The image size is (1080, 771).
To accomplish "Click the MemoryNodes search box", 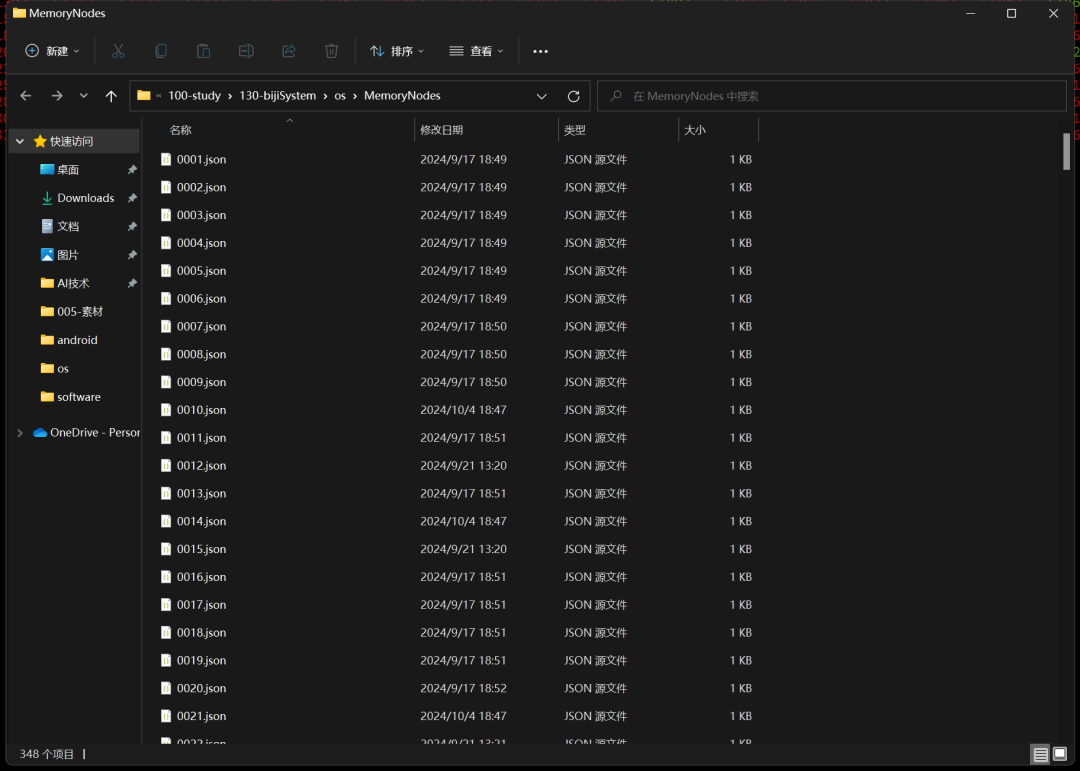I will click(840, 96).
